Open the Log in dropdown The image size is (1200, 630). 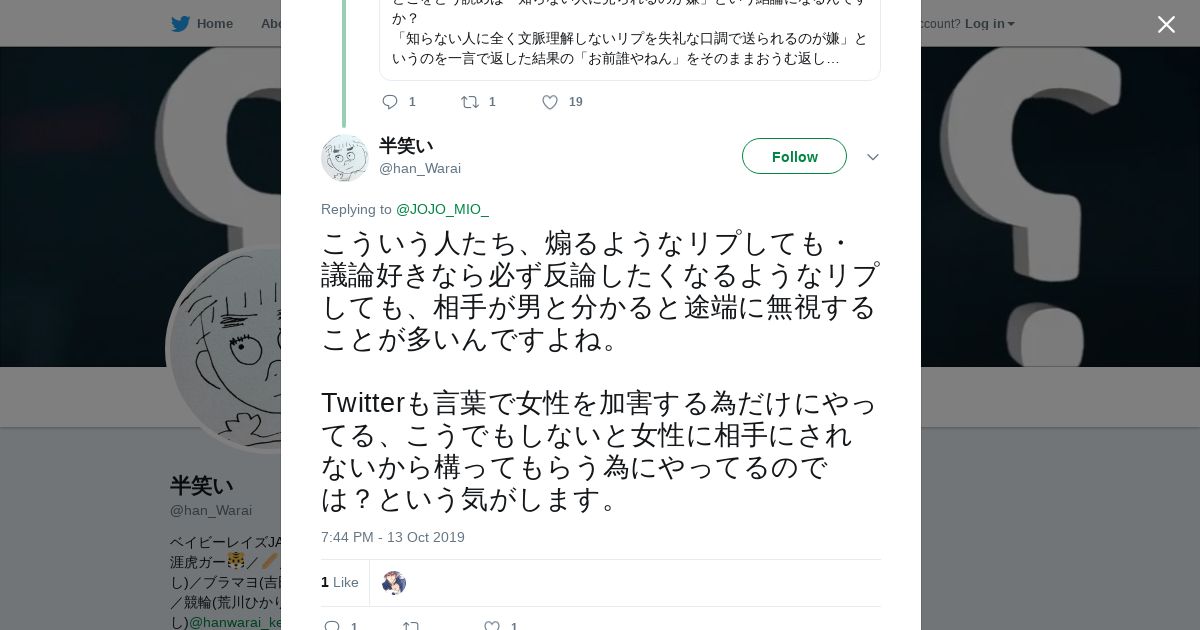(x=989, y=23)
